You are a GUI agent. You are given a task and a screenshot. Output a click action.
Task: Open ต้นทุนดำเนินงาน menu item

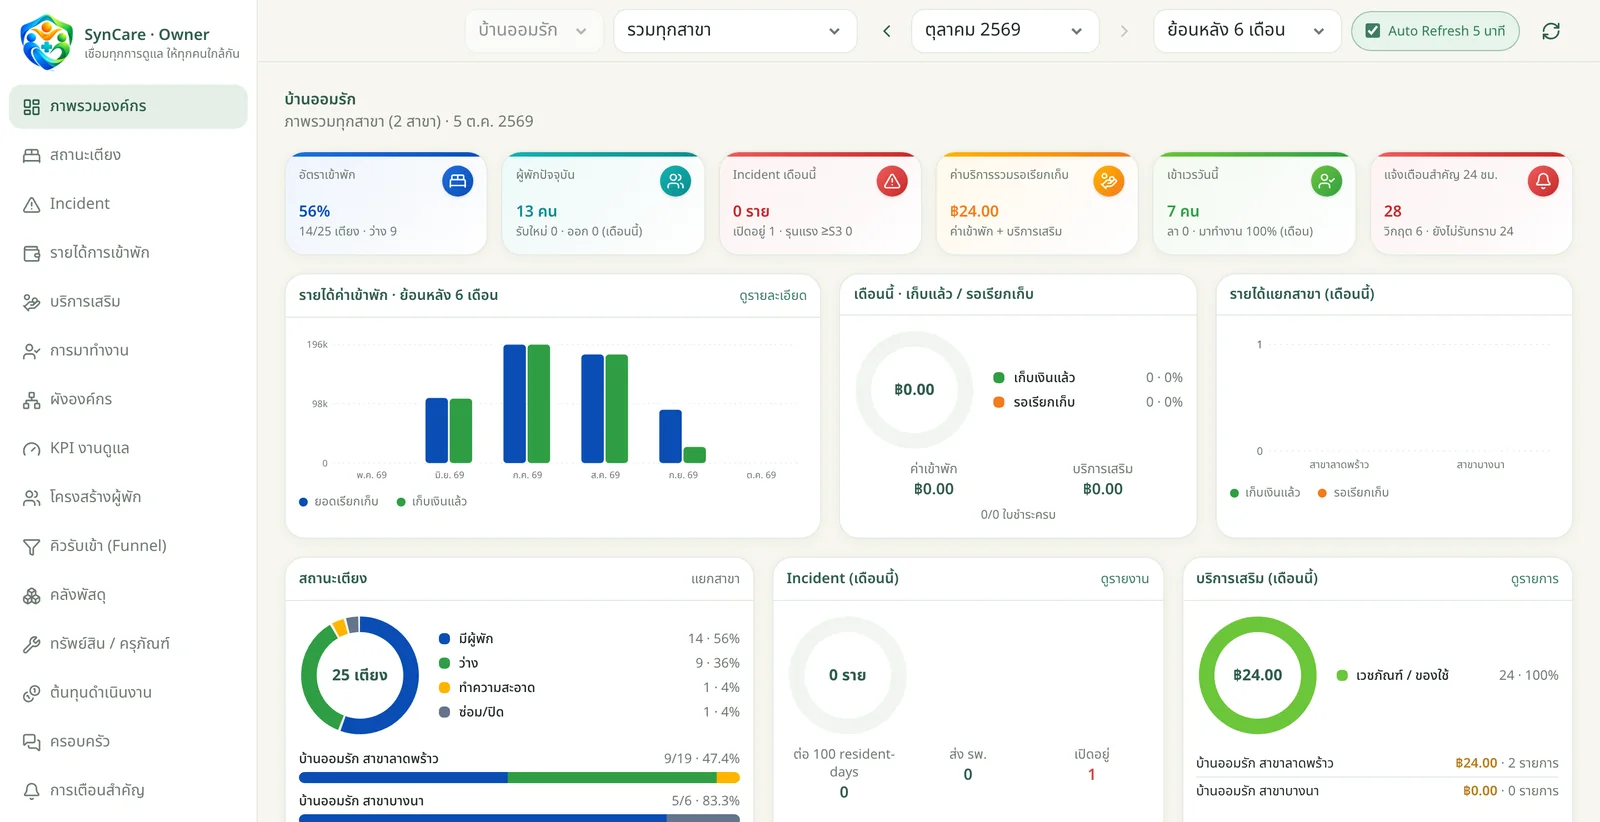click(128, 693)
